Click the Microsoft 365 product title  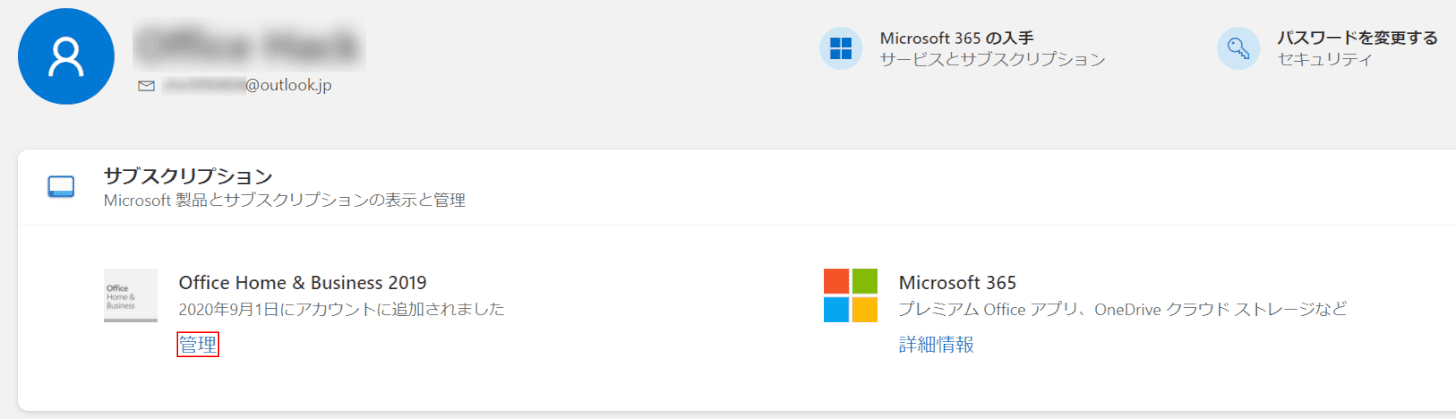[957, 283]
